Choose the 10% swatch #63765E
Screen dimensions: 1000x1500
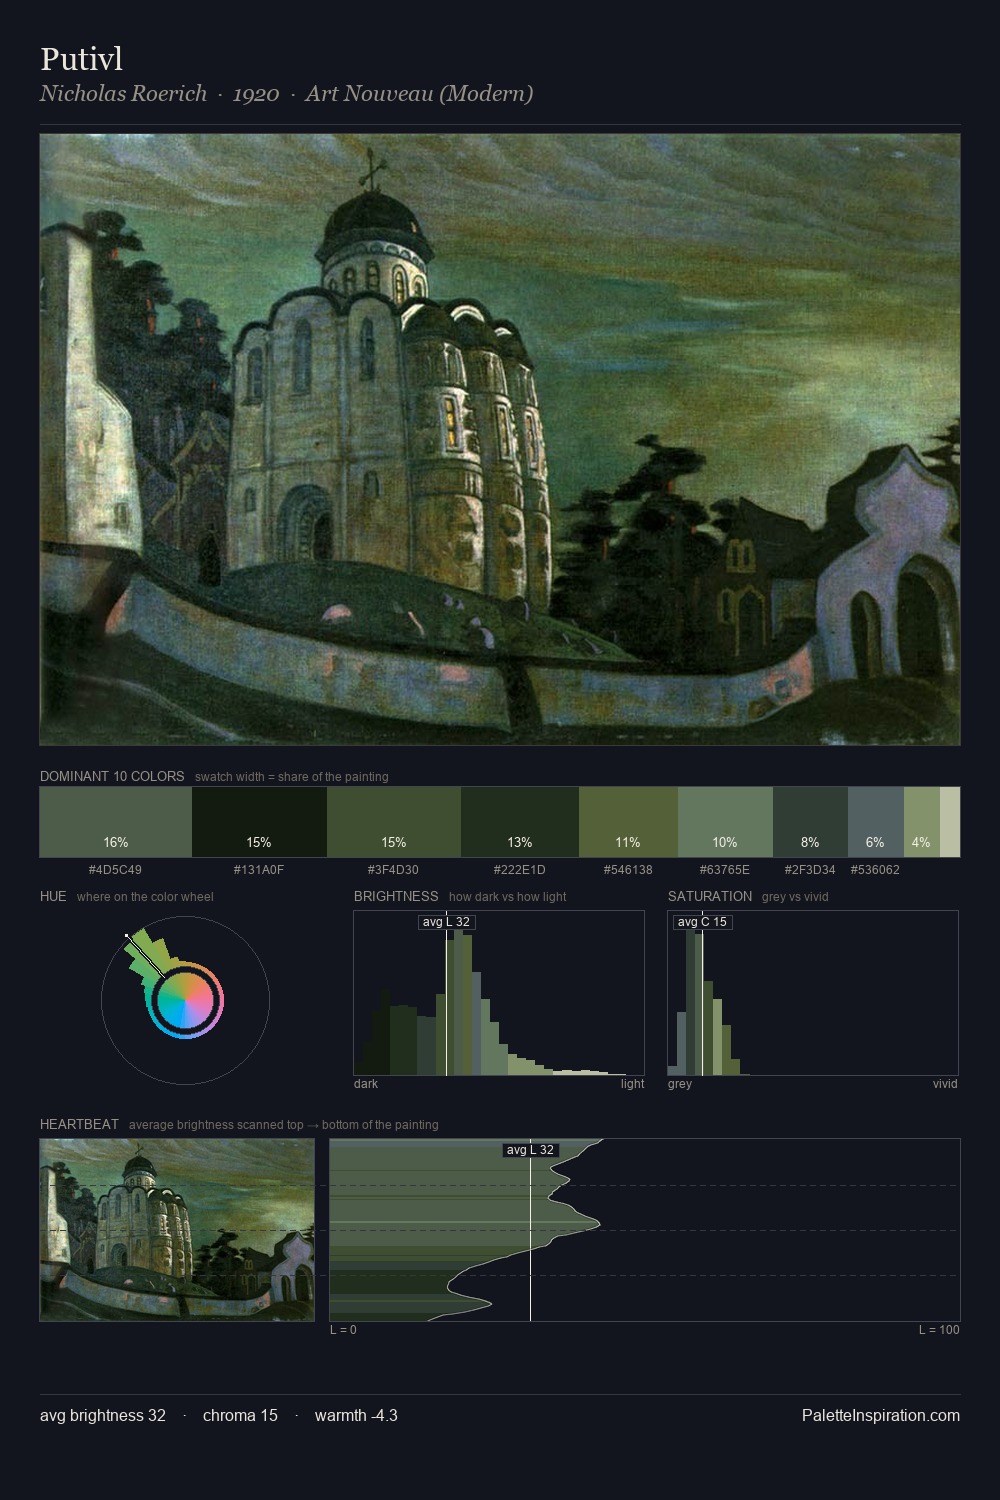(x=725, y=822)
